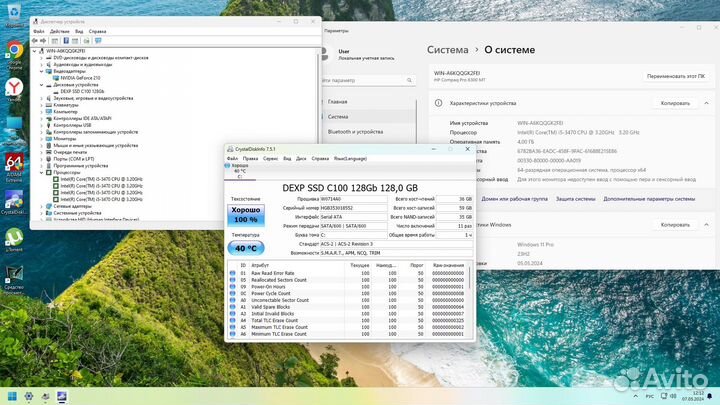Click the info icon beside device specifications
Image resolution: width=720 pixels, height=405 pixels.
tap(439, 103)
